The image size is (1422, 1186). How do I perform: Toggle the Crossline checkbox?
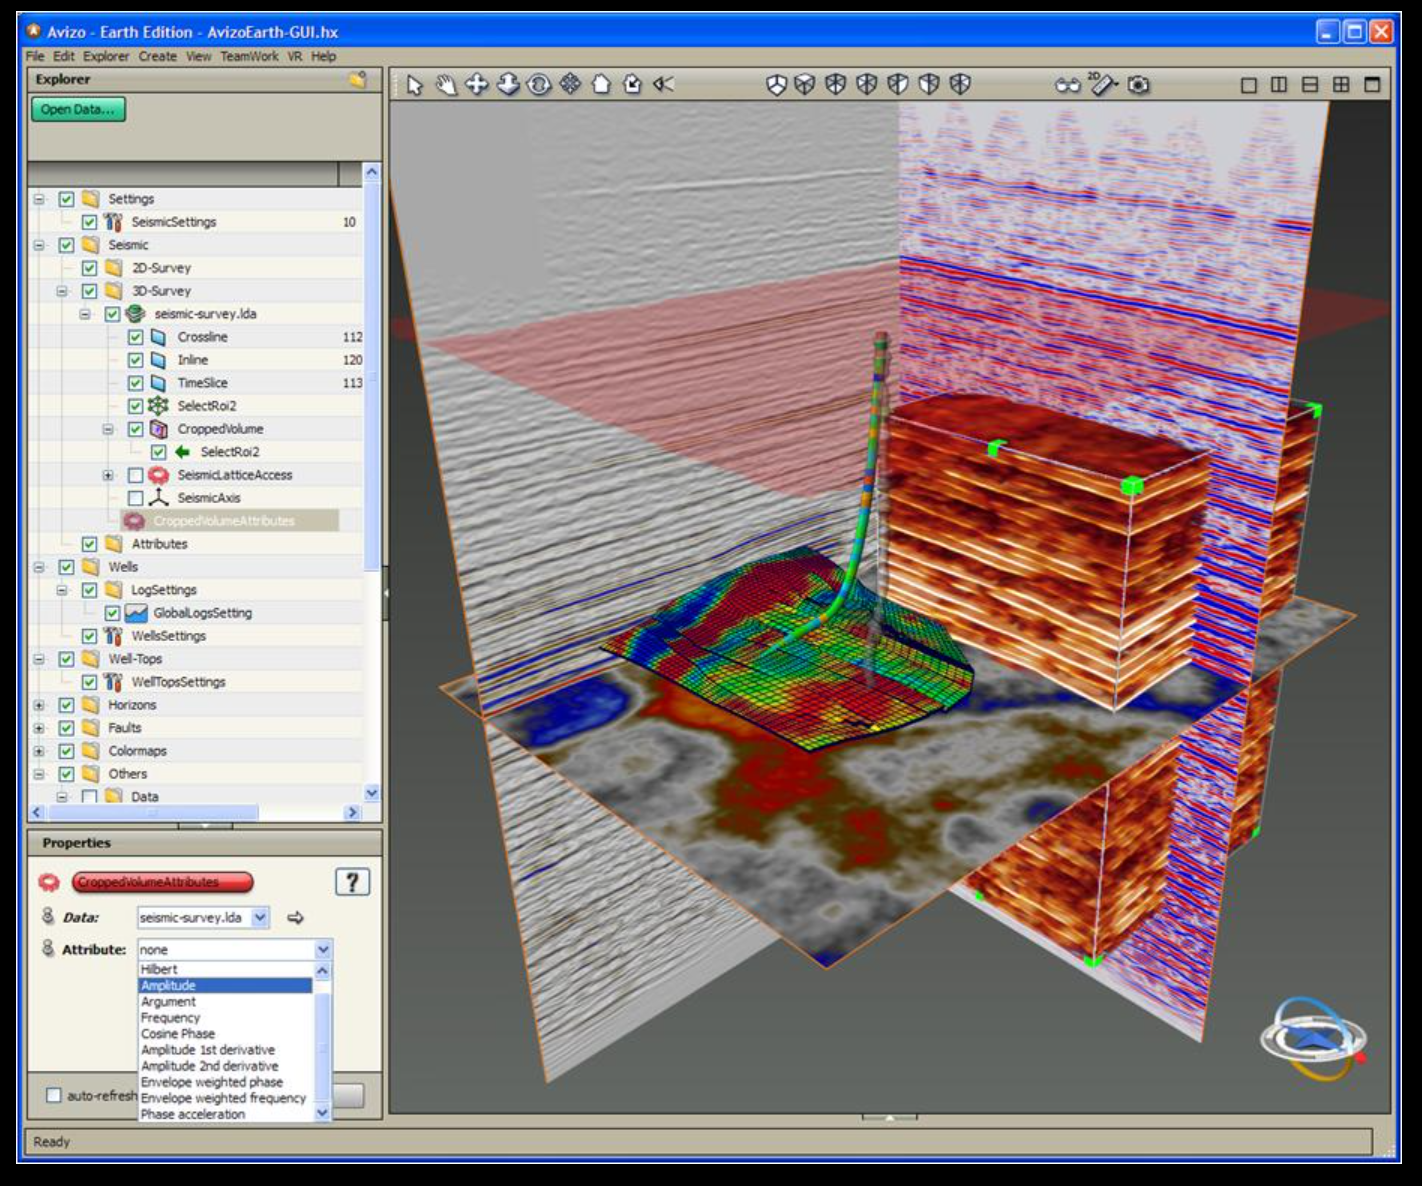(136, 337)
